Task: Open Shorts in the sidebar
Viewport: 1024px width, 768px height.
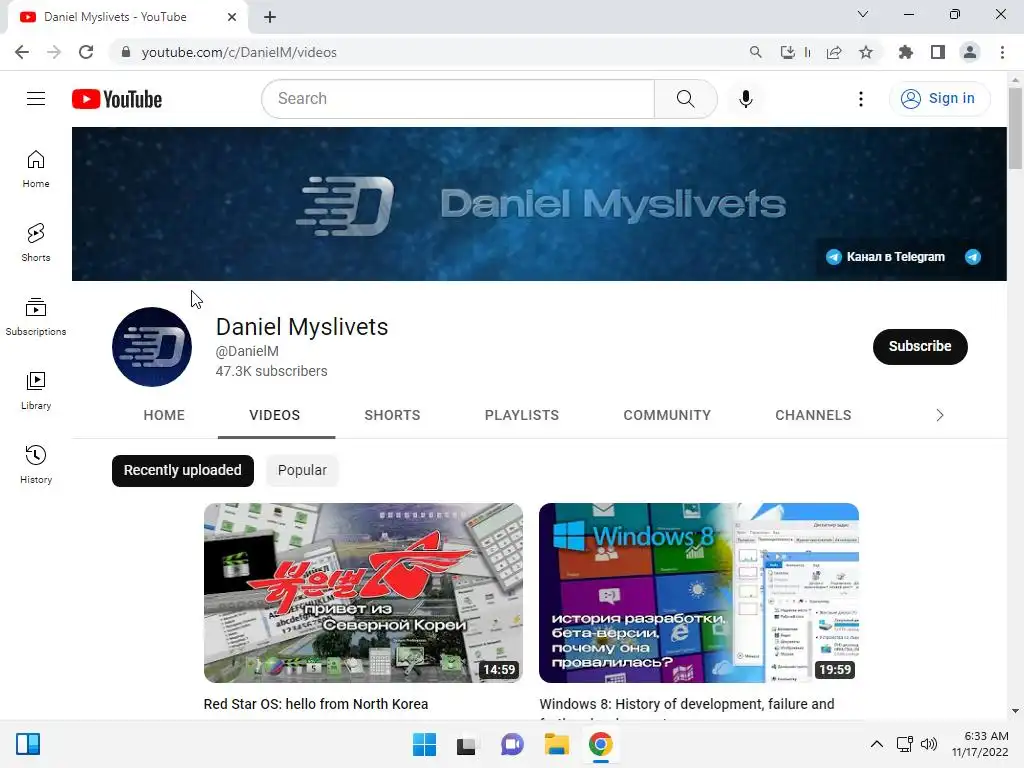Action: coord(36,243)
